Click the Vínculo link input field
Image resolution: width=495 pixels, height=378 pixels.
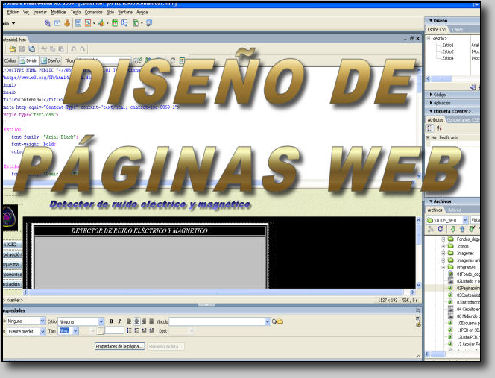point(217,322)
